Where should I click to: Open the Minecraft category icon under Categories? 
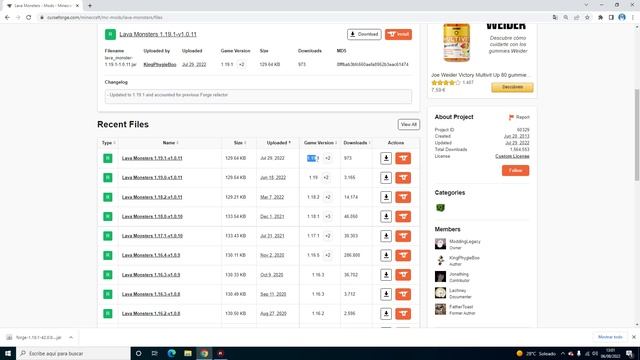pos(440,208)
